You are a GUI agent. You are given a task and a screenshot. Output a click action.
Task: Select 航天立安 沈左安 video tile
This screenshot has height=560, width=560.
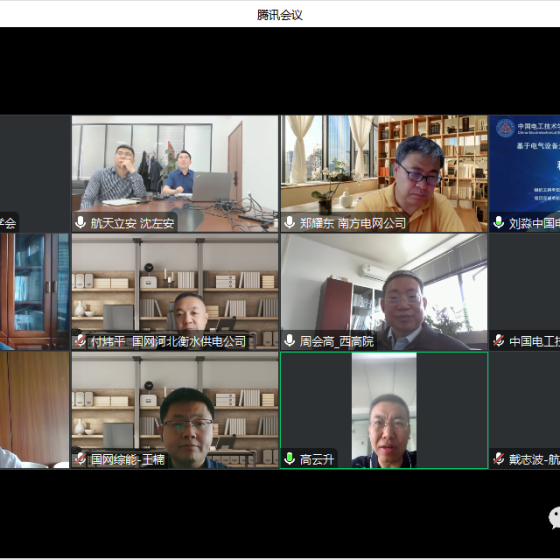point(175,174)
